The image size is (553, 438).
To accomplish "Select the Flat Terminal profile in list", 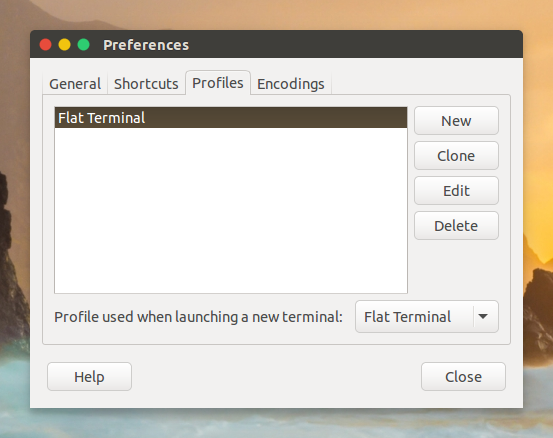I will (x=231, y=118).
